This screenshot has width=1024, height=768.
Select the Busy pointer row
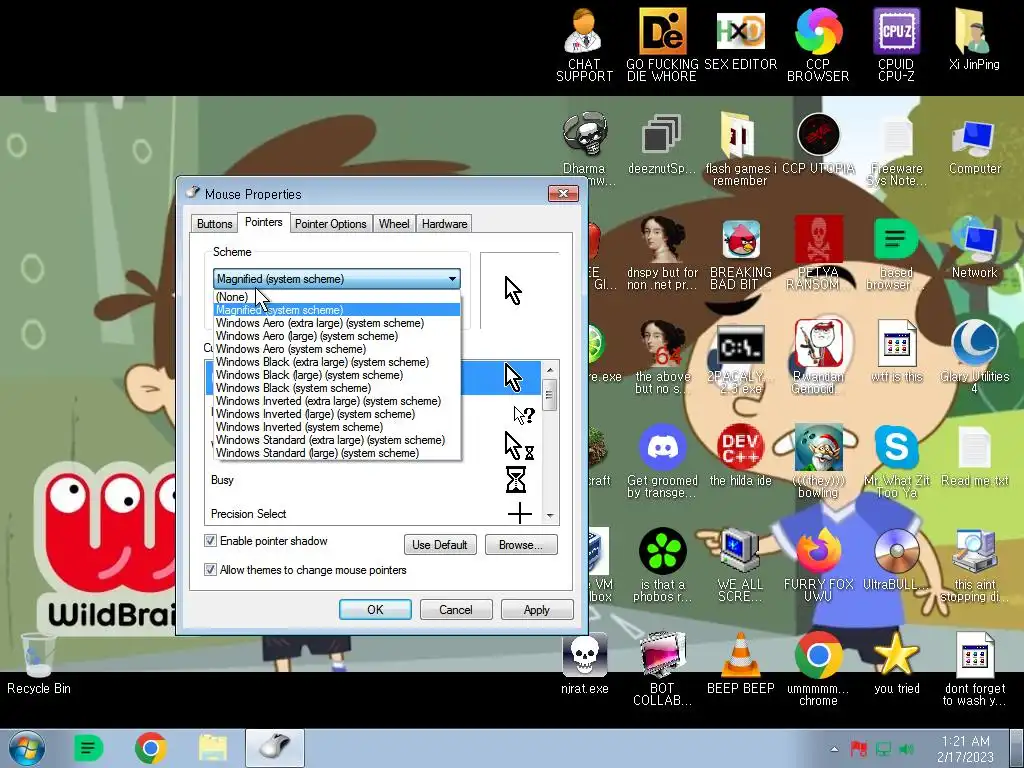pyautogui.click(x=374, y=480)
